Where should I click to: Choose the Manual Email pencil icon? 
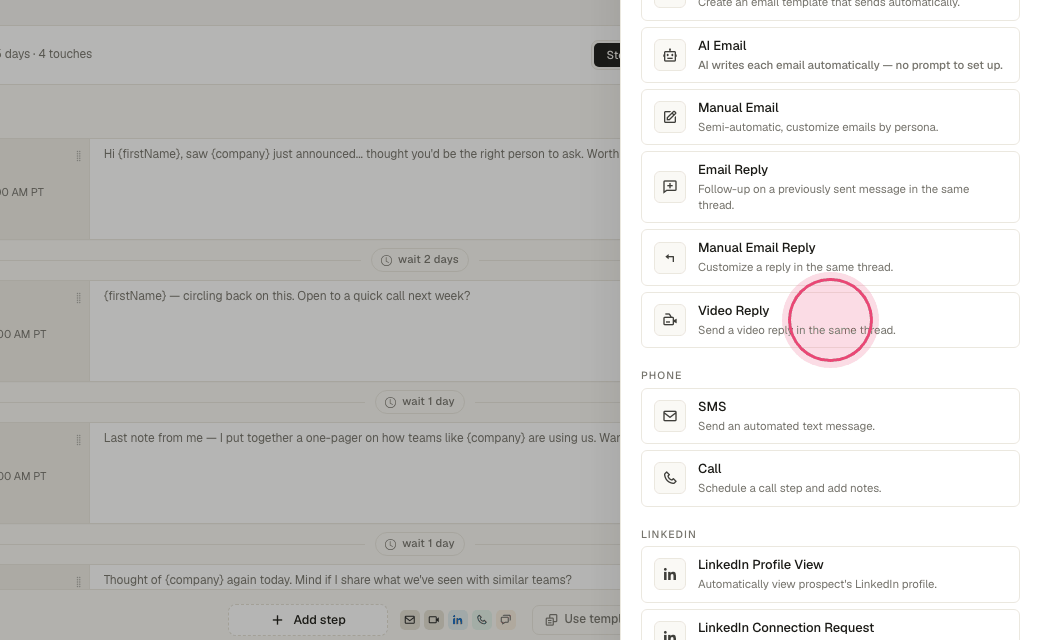coord(670,117)
